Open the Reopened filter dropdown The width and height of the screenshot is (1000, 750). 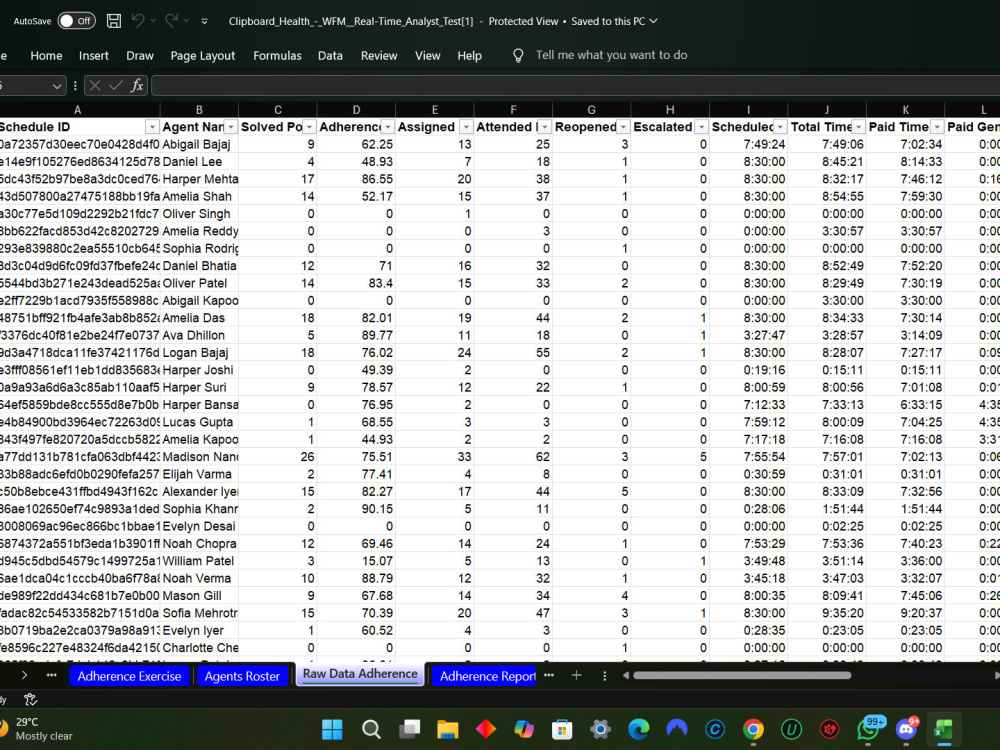tap(623, 127)
